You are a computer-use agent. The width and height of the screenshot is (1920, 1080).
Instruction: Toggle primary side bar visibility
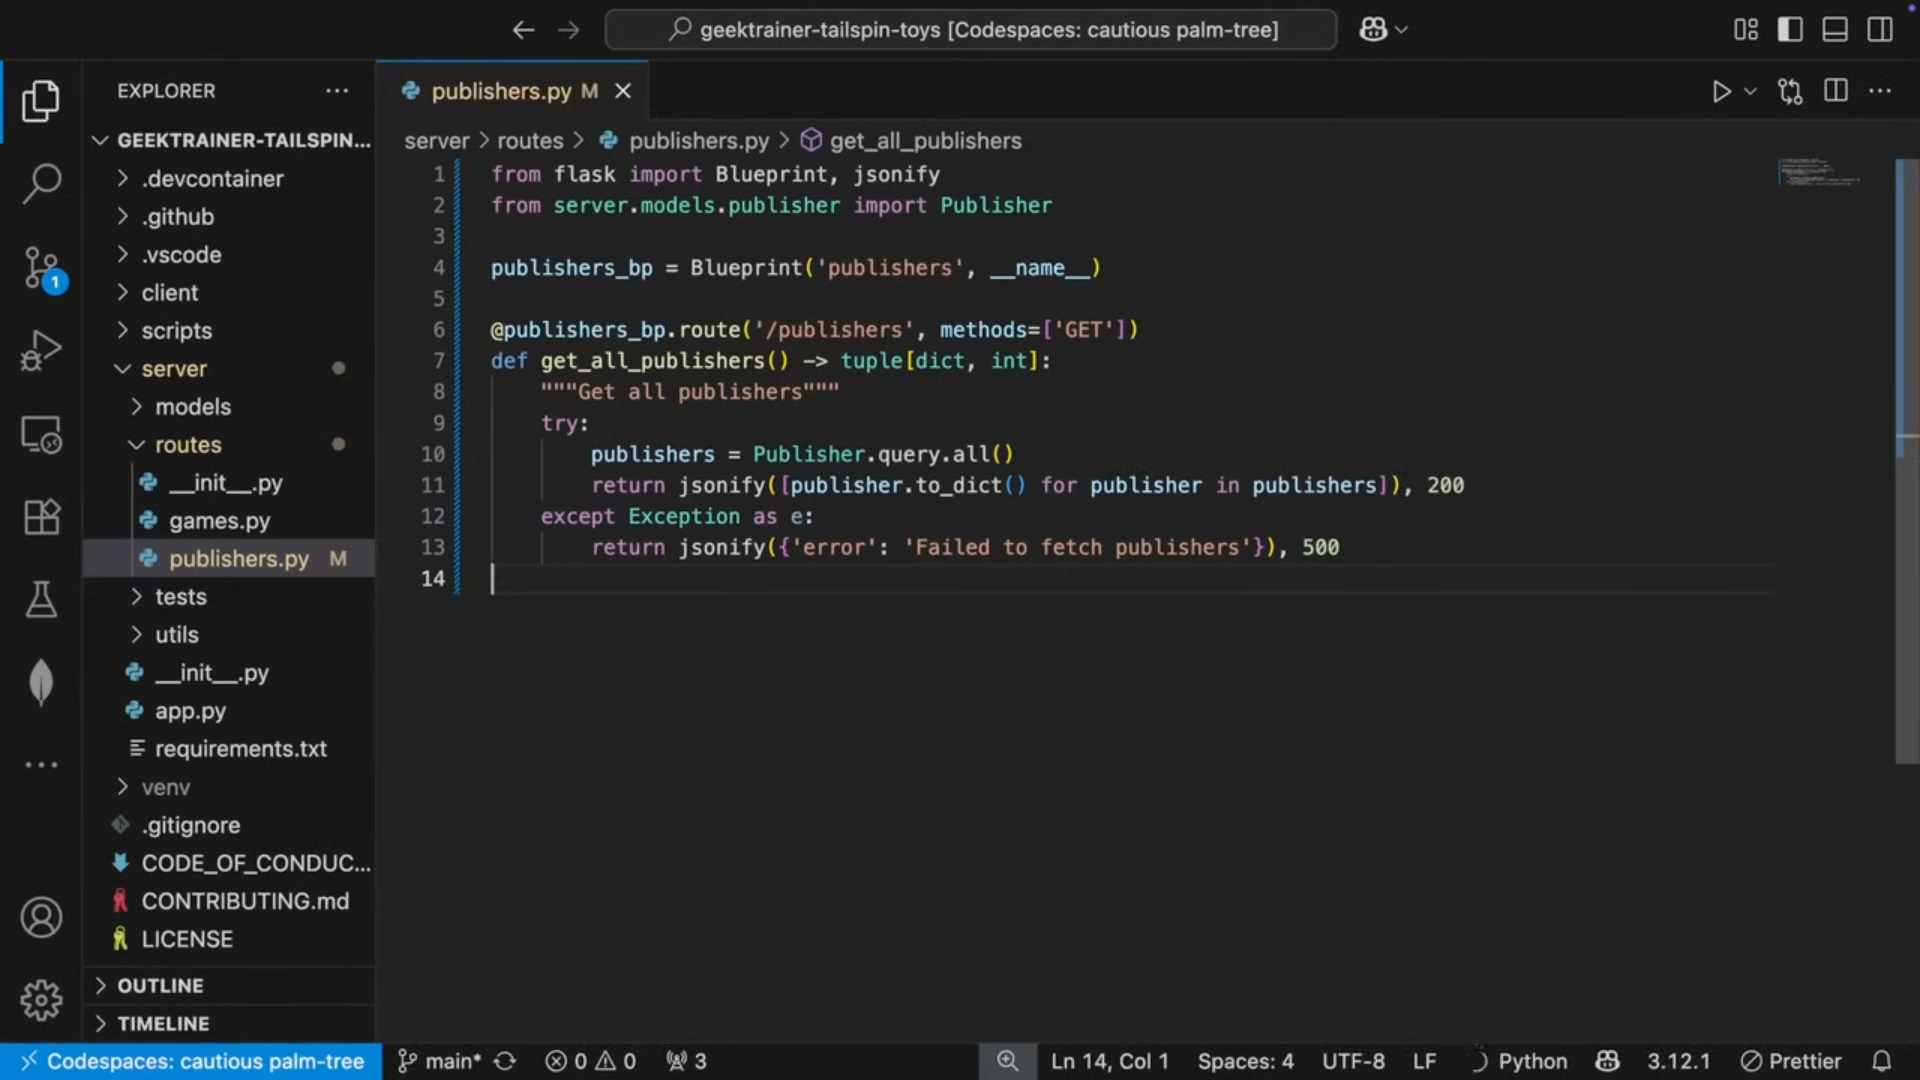1790,30
